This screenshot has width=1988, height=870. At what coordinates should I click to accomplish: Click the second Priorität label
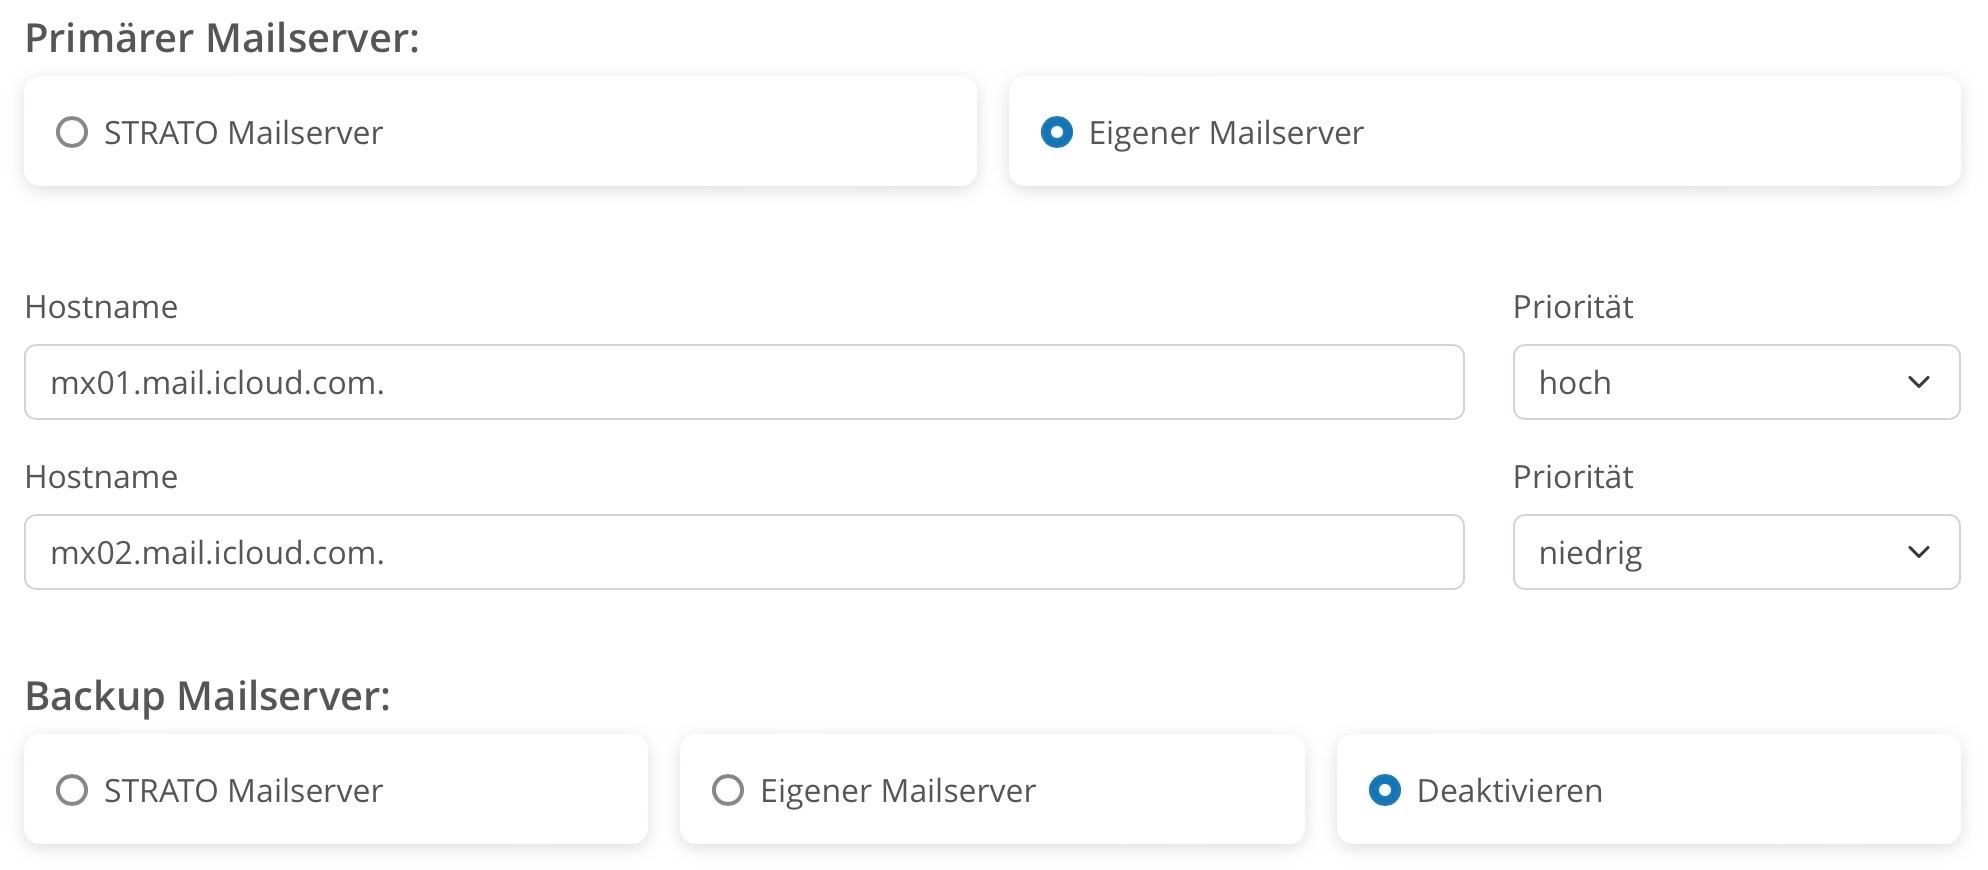(1572, 477)
